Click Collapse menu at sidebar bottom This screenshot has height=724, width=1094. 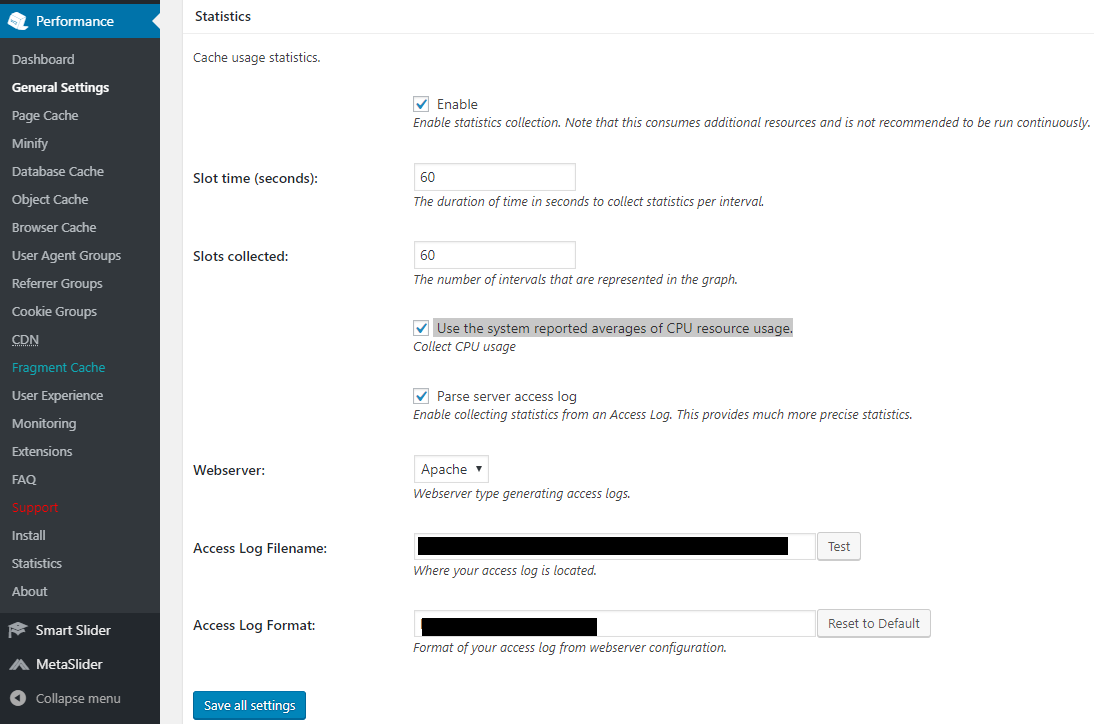pos(77,698)
